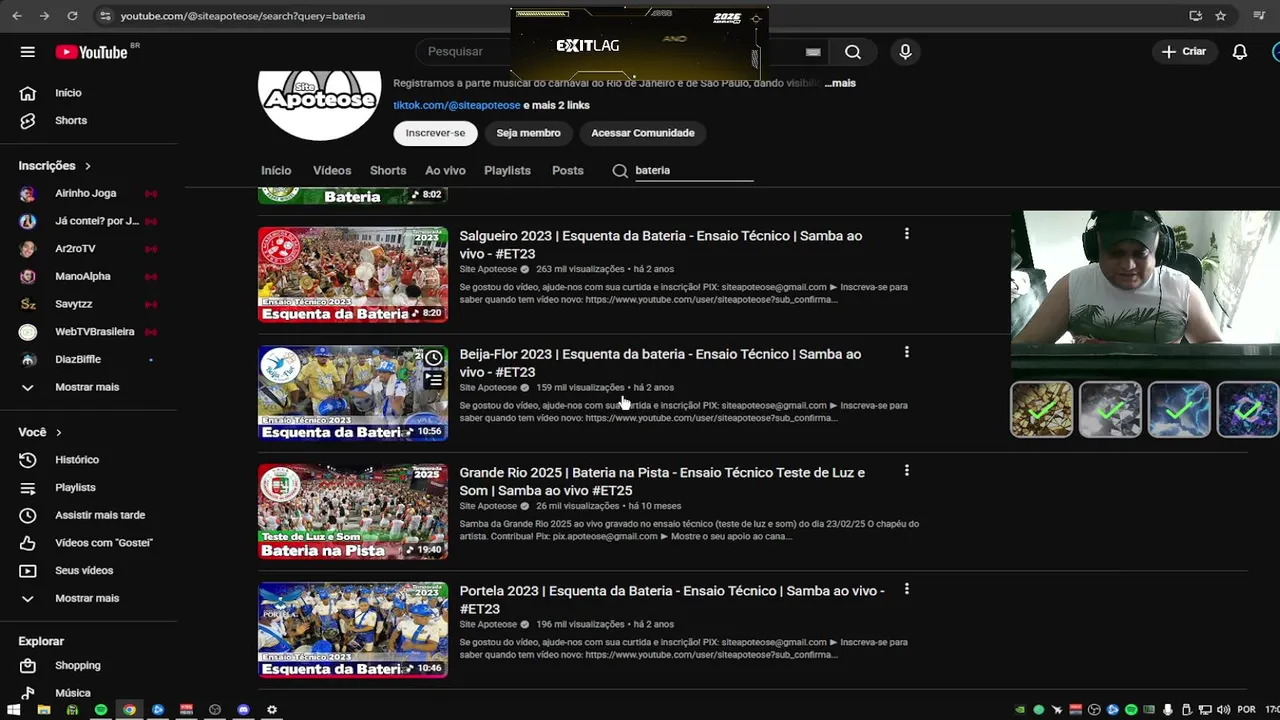Click the channel search magnifier icon
Image resolution: width=1280 pixels, height=720 pixels.
point(620,171)
